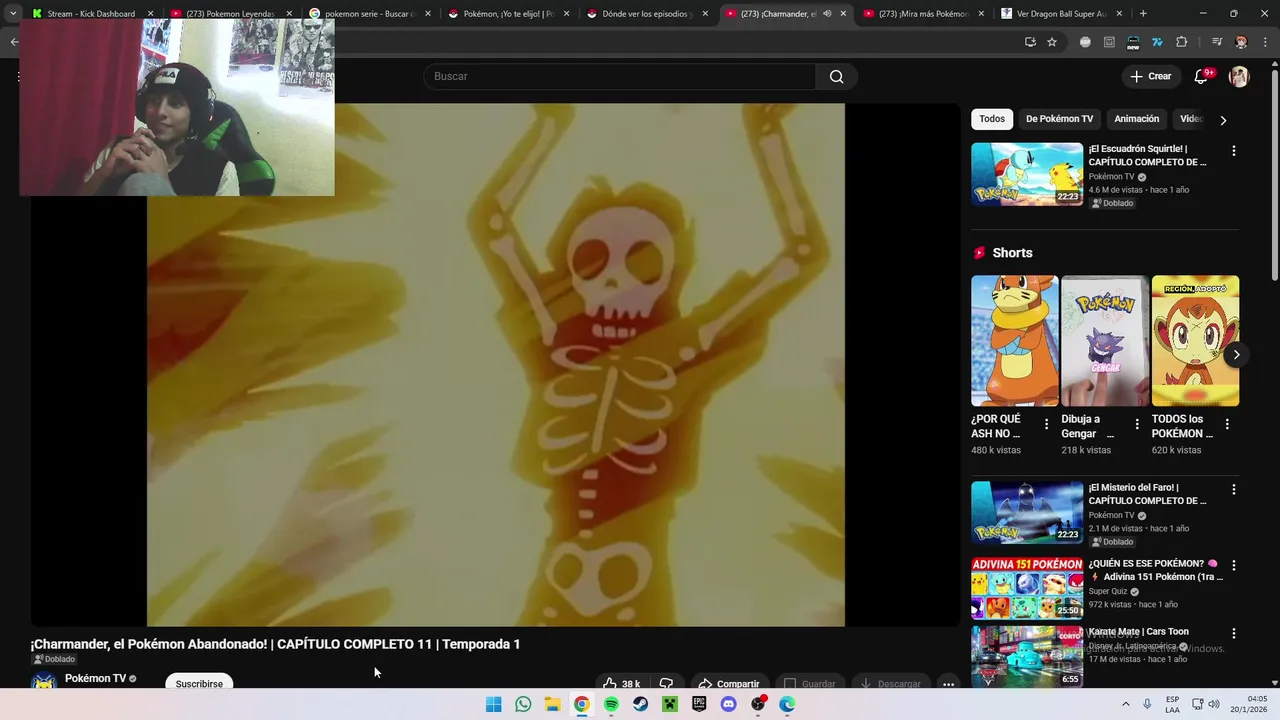This screenshot has width=1280, height=720.
Task: Select the De Pokémon TV filter chip
Action: pos(1059,119)
